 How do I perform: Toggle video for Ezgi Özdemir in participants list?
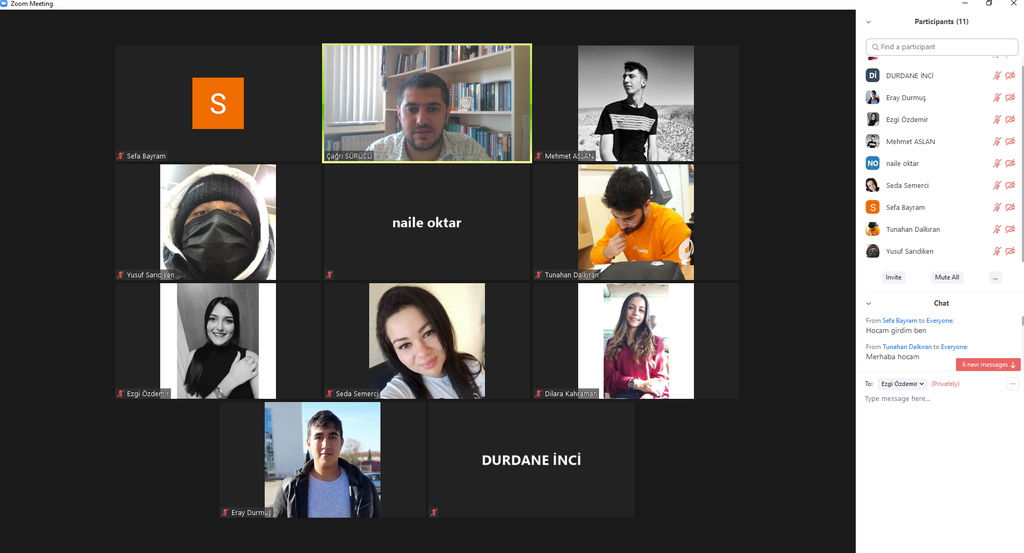pos(1010,119)
